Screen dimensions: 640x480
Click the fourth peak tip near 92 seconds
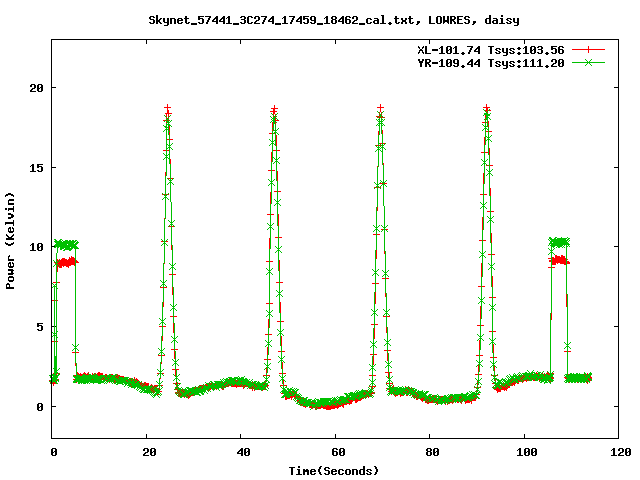487,108
